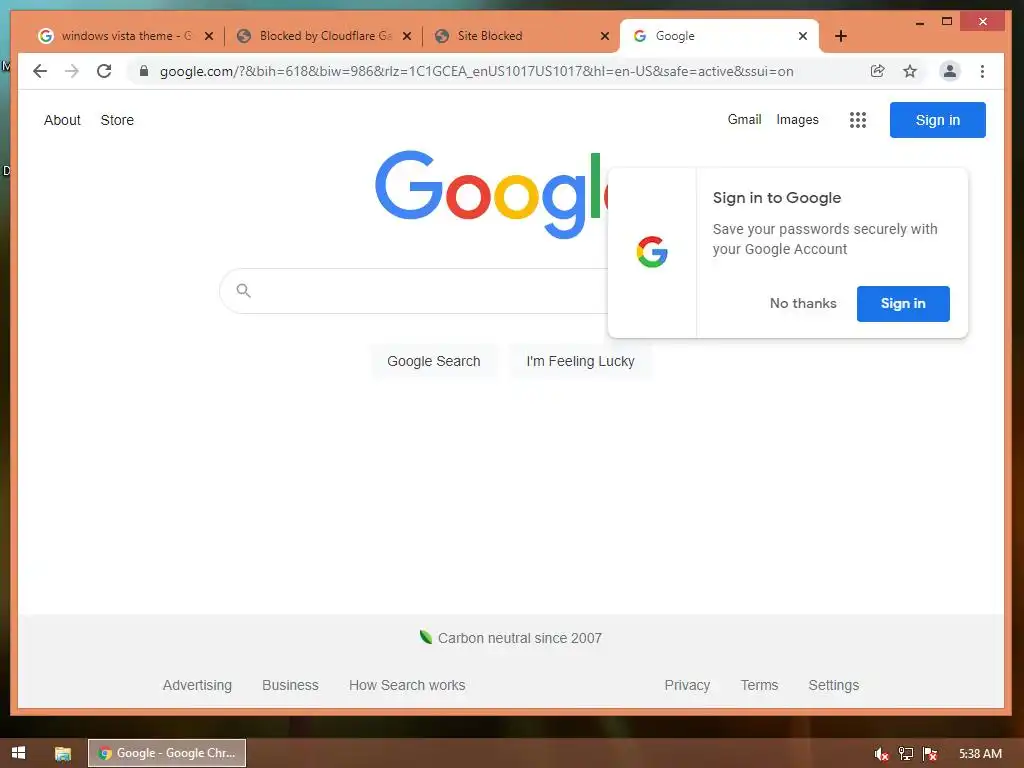
Task: Unmute via the taskbar speaker icon
Action: pos(881,754)
